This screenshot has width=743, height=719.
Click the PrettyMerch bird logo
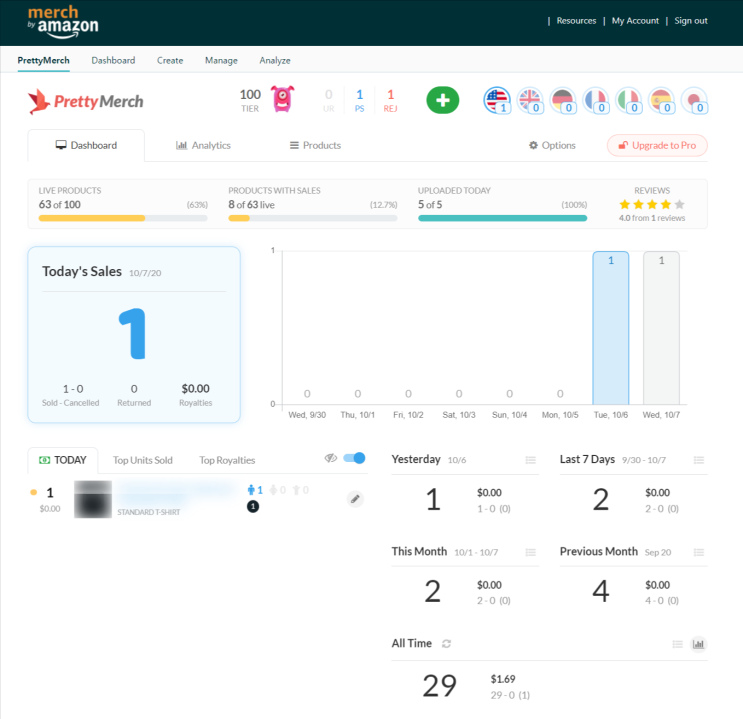[x=85, y=101]
